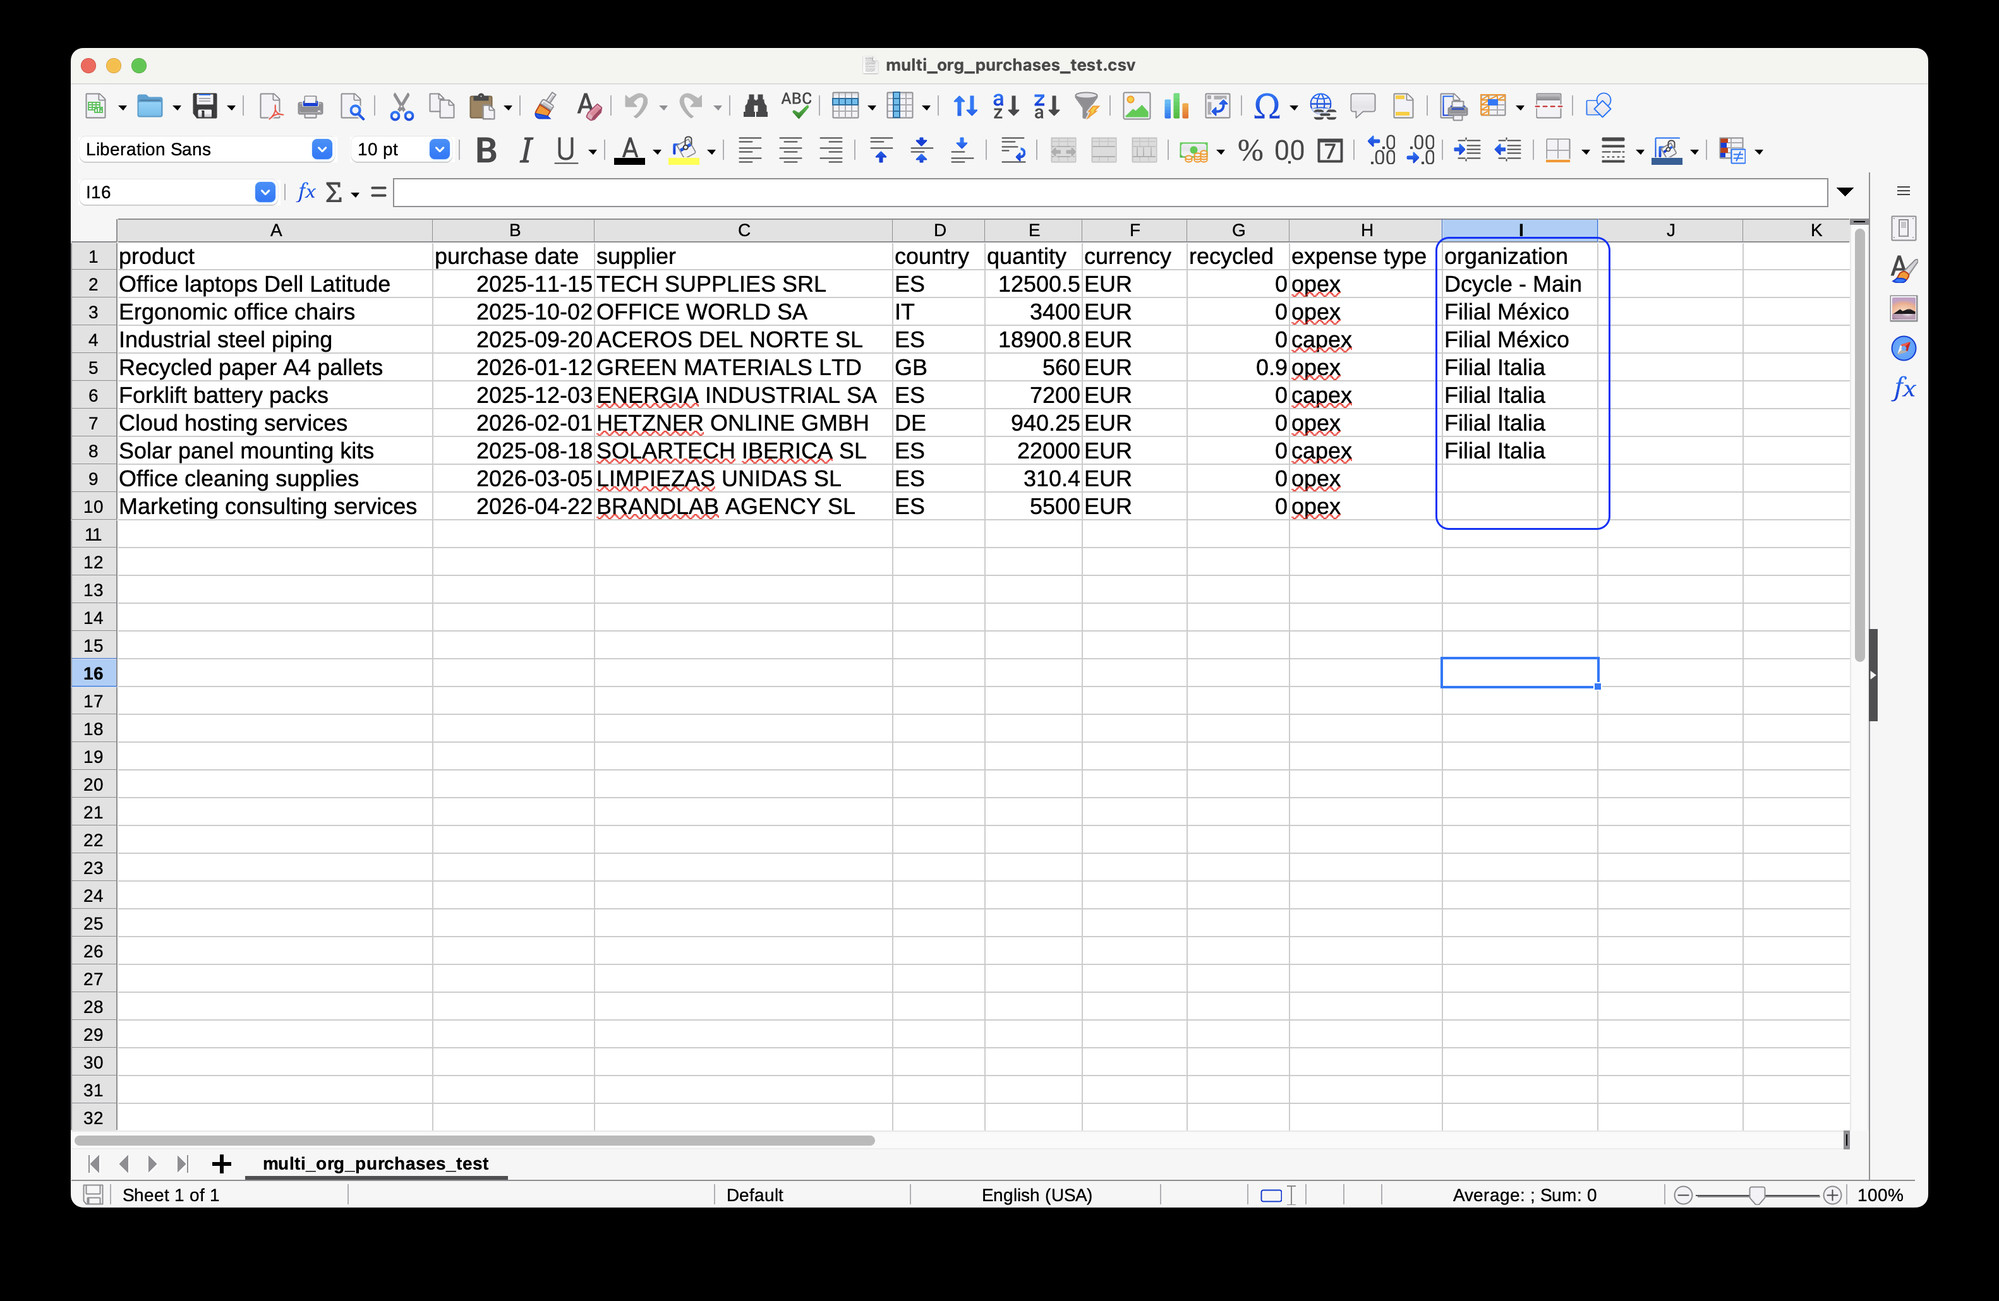Image resolution: width=1999 pixels, height=1301 pixels.
Task: Insert Image toolbar icon
Action: (1136, 106)
